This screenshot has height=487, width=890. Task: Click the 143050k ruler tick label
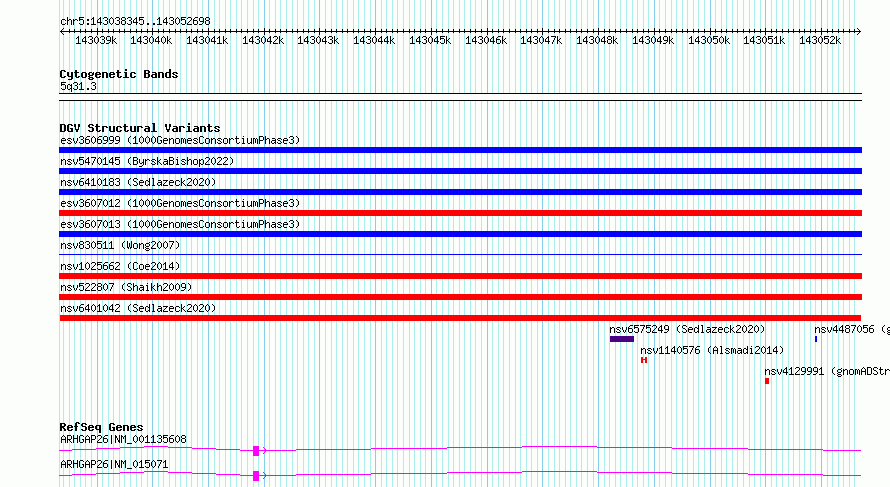[x=709, y=40]
